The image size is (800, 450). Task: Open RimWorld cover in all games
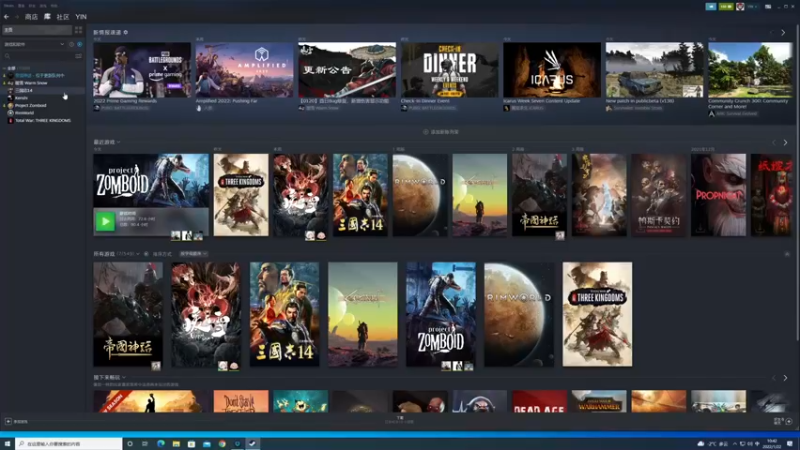coord(519,314)
